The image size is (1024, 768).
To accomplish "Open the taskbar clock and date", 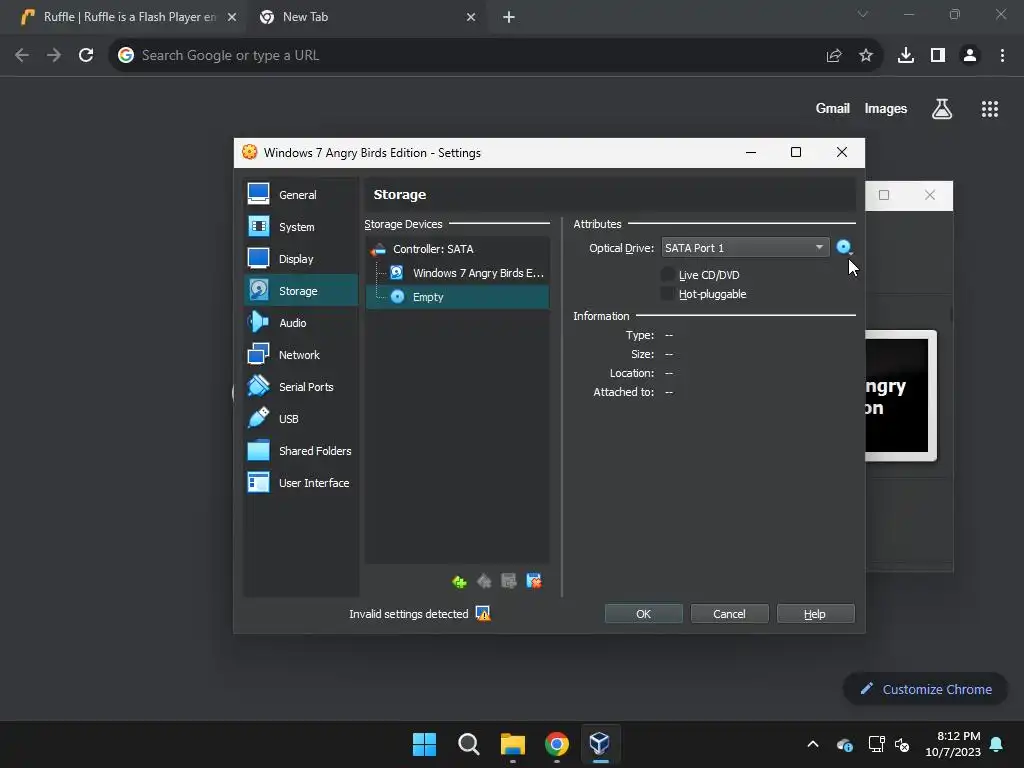I will pos(953,744).
